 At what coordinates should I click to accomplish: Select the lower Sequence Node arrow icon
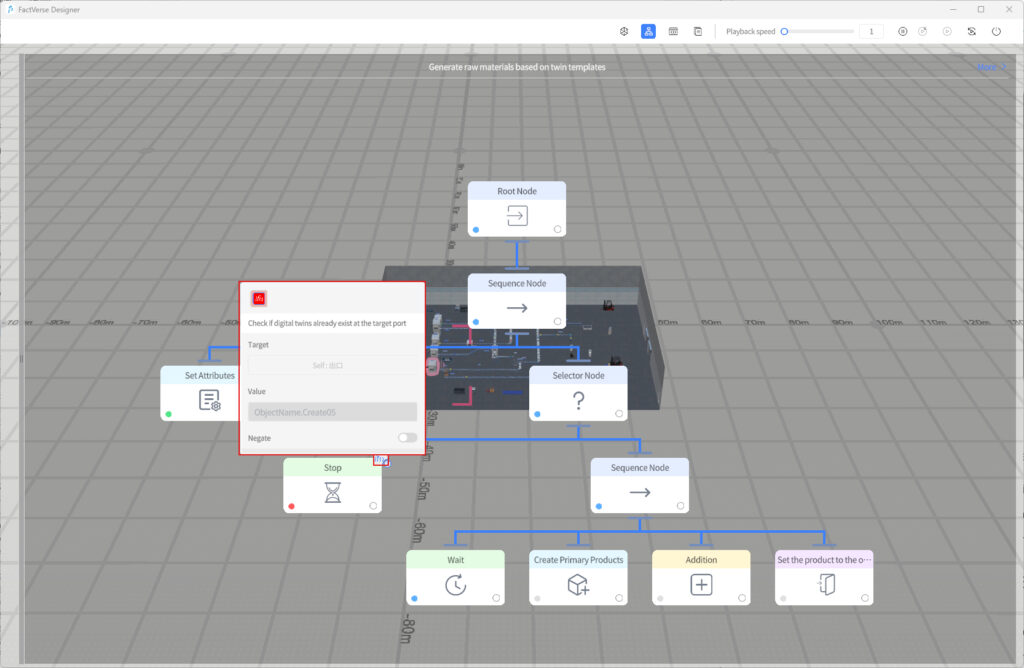(640, 492)
